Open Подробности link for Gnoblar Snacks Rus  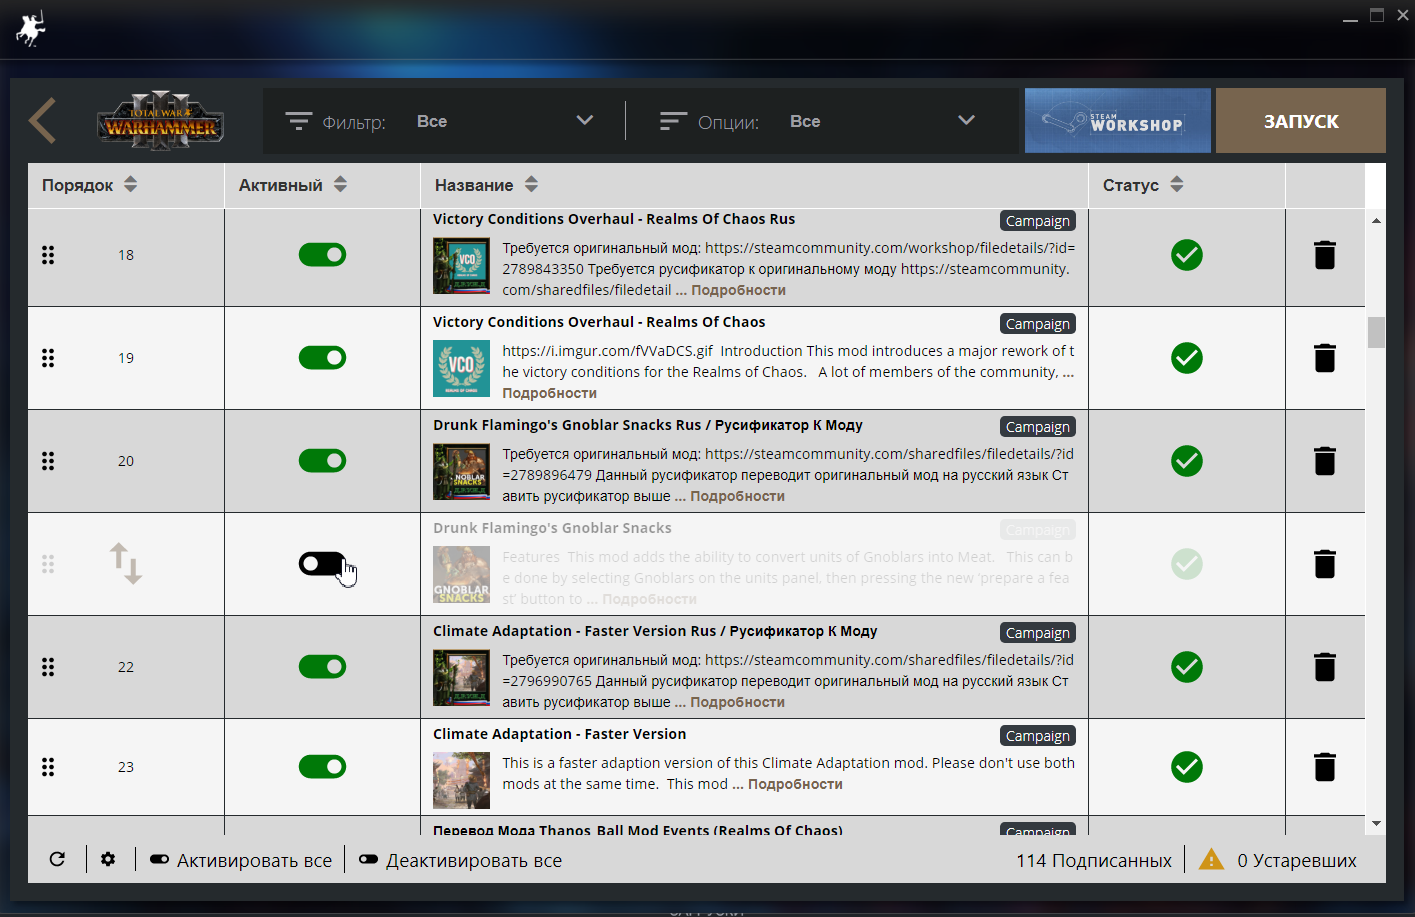[x=737, y=496]
